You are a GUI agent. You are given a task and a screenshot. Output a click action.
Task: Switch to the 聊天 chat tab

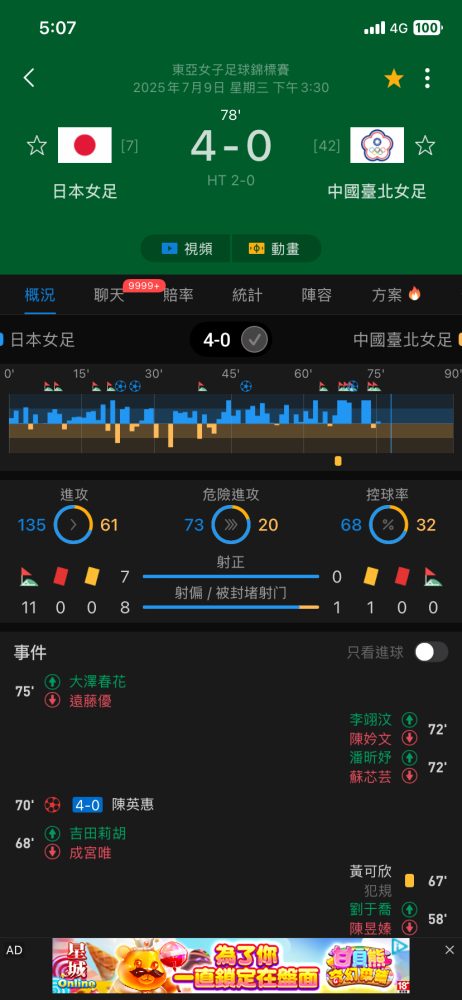(x=109, y=295)
